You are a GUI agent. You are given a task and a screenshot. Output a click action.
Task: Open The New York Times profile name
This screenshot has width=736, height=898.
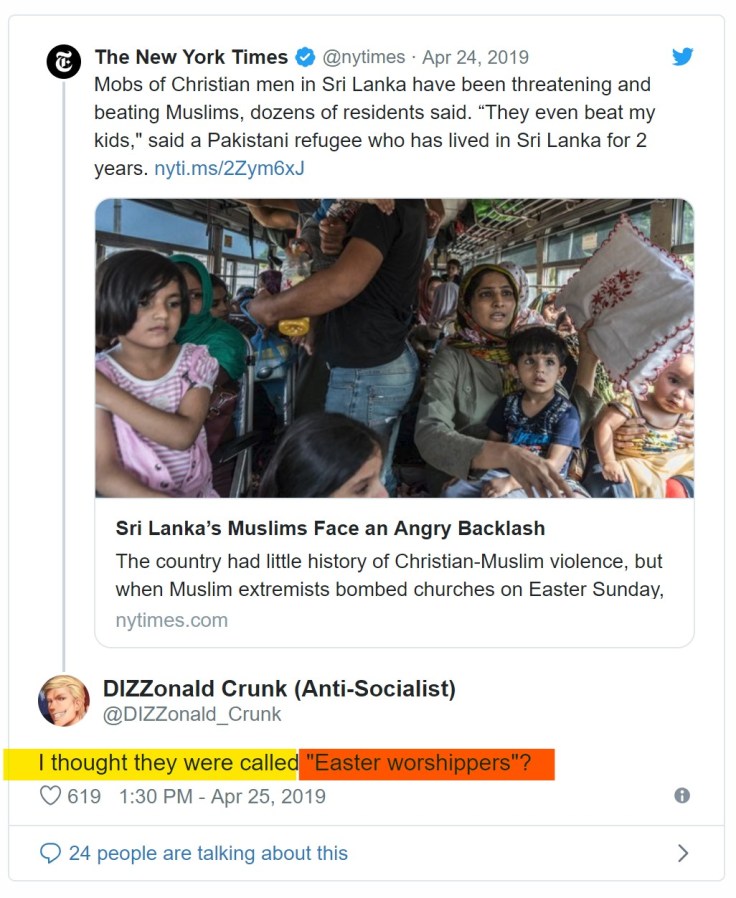[191, 58]
